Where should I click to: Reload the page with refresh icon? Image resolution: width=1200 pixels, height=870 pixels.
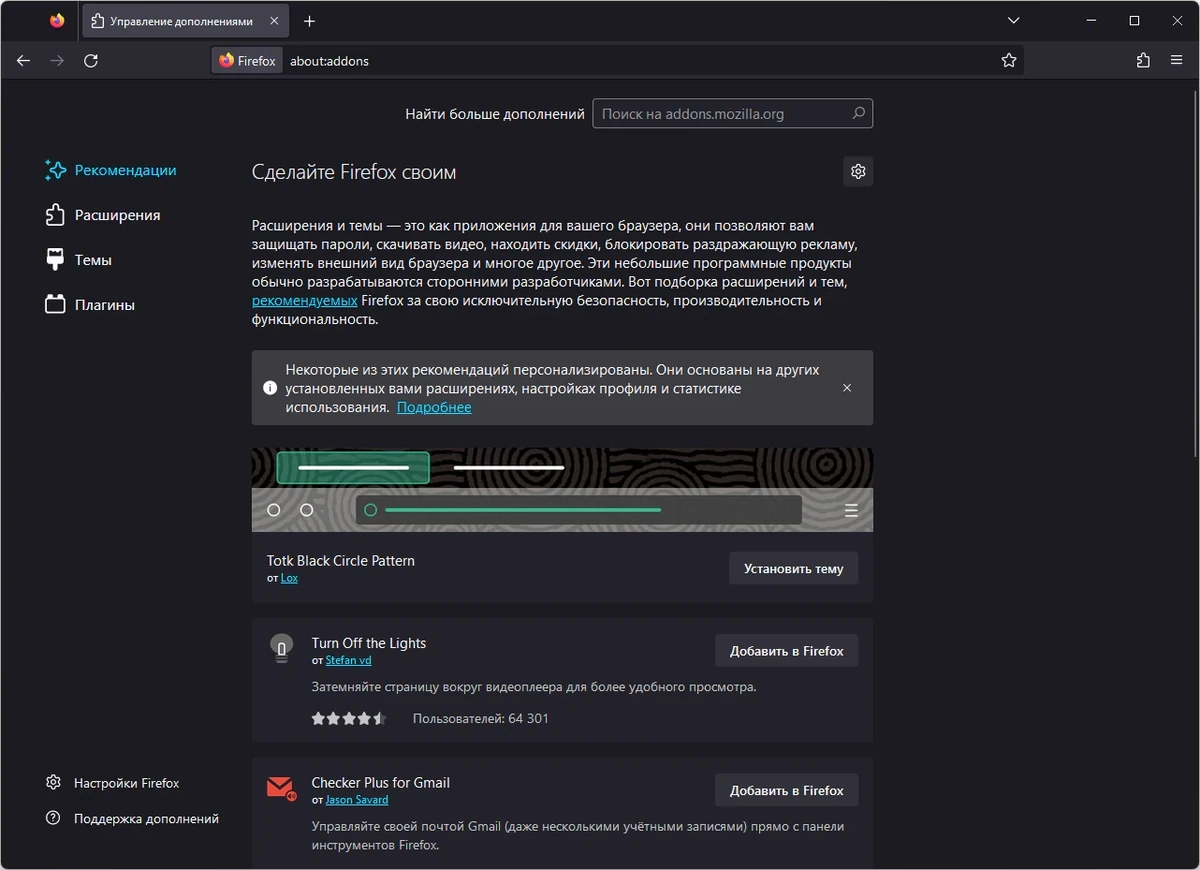(91, 61)
